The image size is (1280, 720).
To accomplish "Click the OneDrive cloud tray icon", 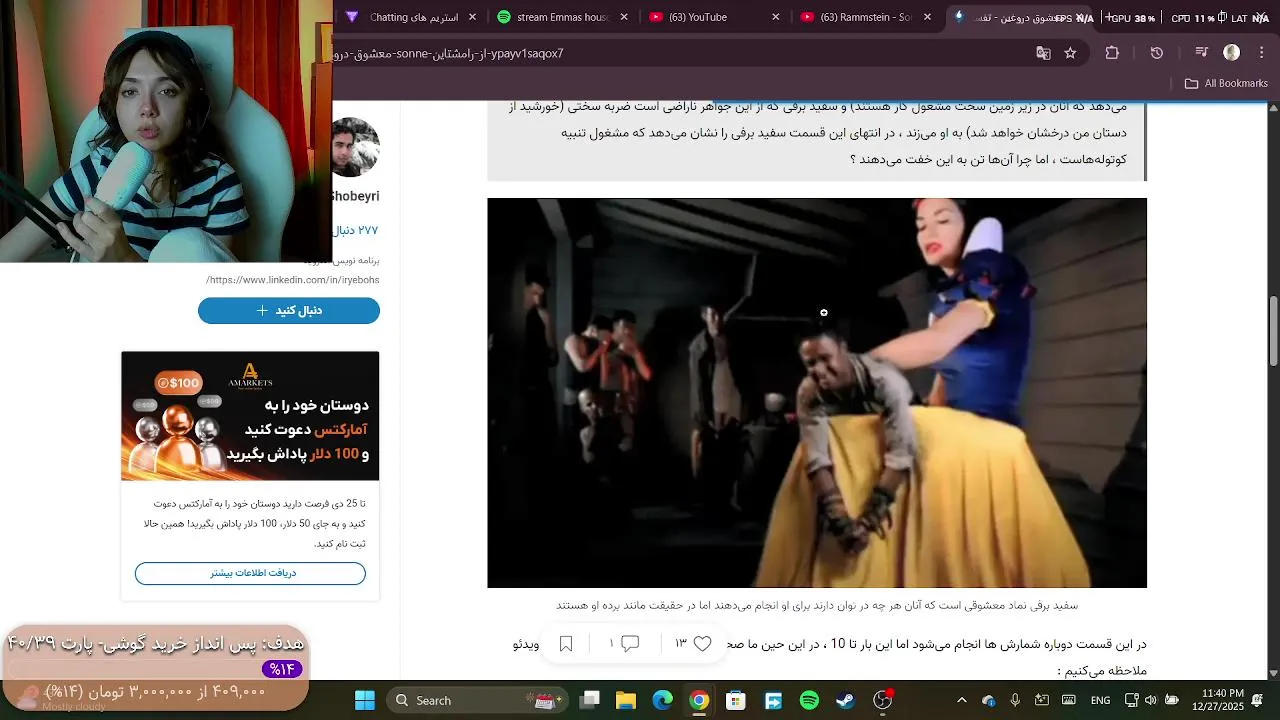I will (x=989, y=700).
